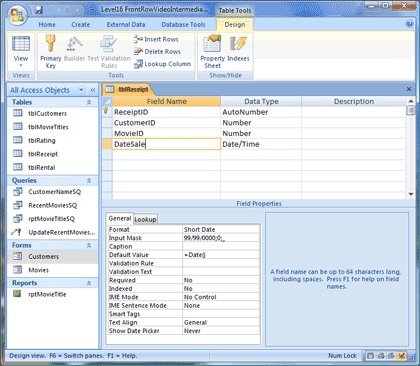This screenshot has height=366, width=420.
Task: Collapse the Forms group
Action: coord(89,245)
